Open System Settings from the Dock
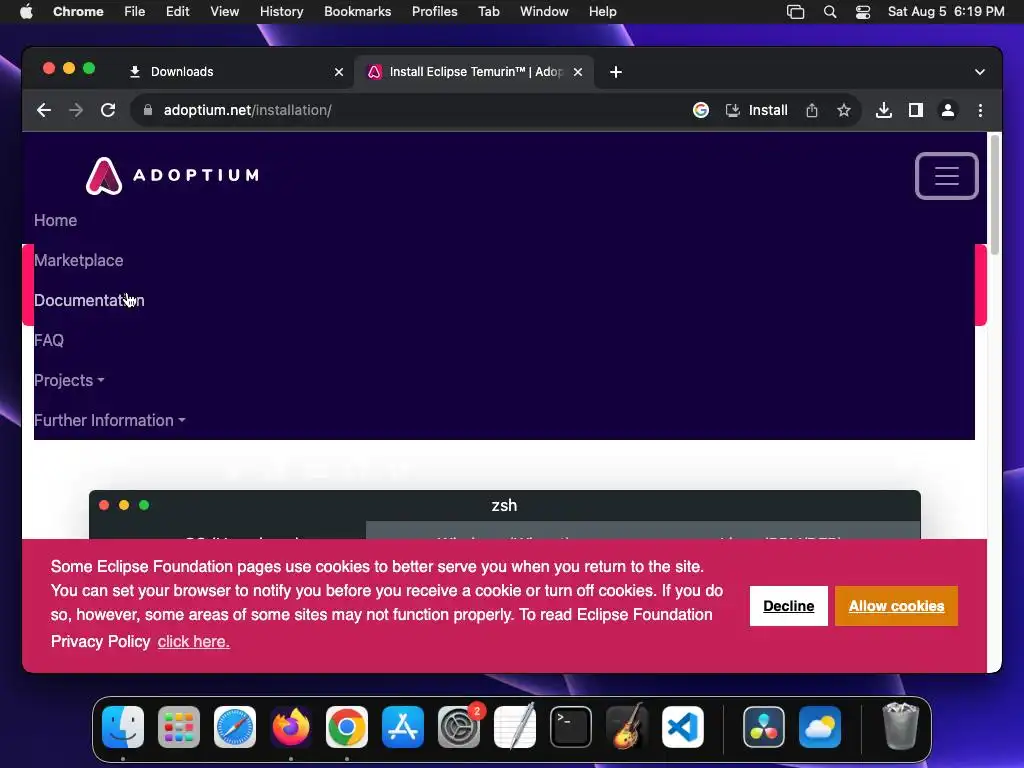Screen dimensions: 1024x768 pyautogui.click(x=458, y=727)
